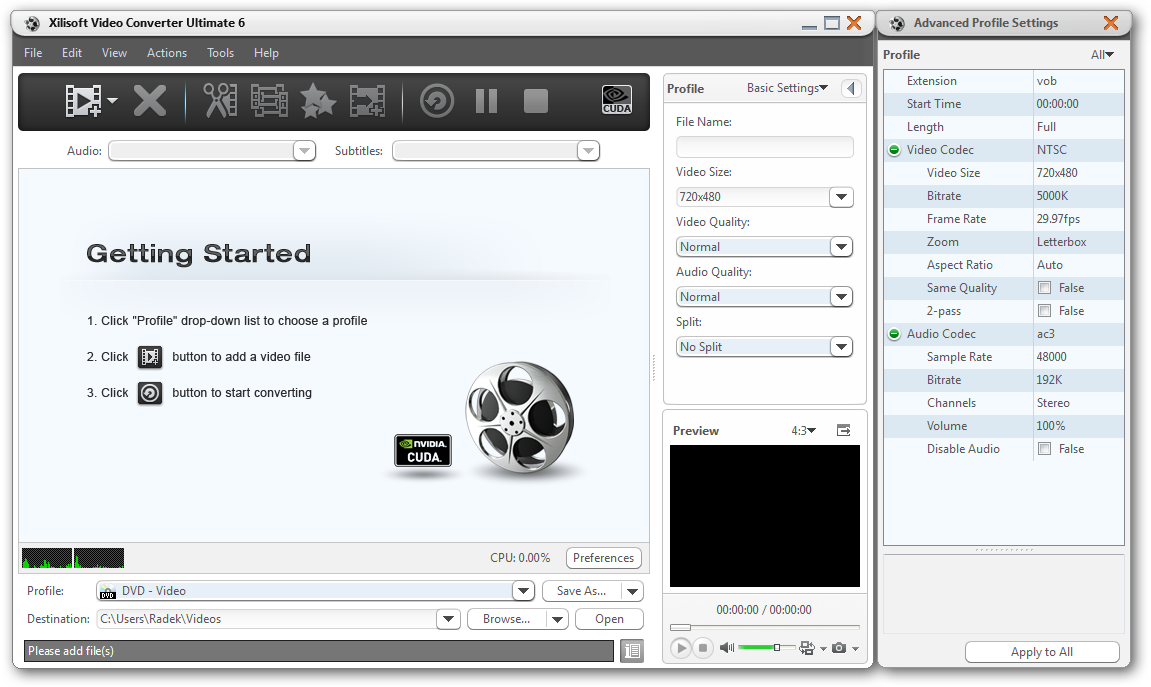Open the Actions menu

coord(167,53)
